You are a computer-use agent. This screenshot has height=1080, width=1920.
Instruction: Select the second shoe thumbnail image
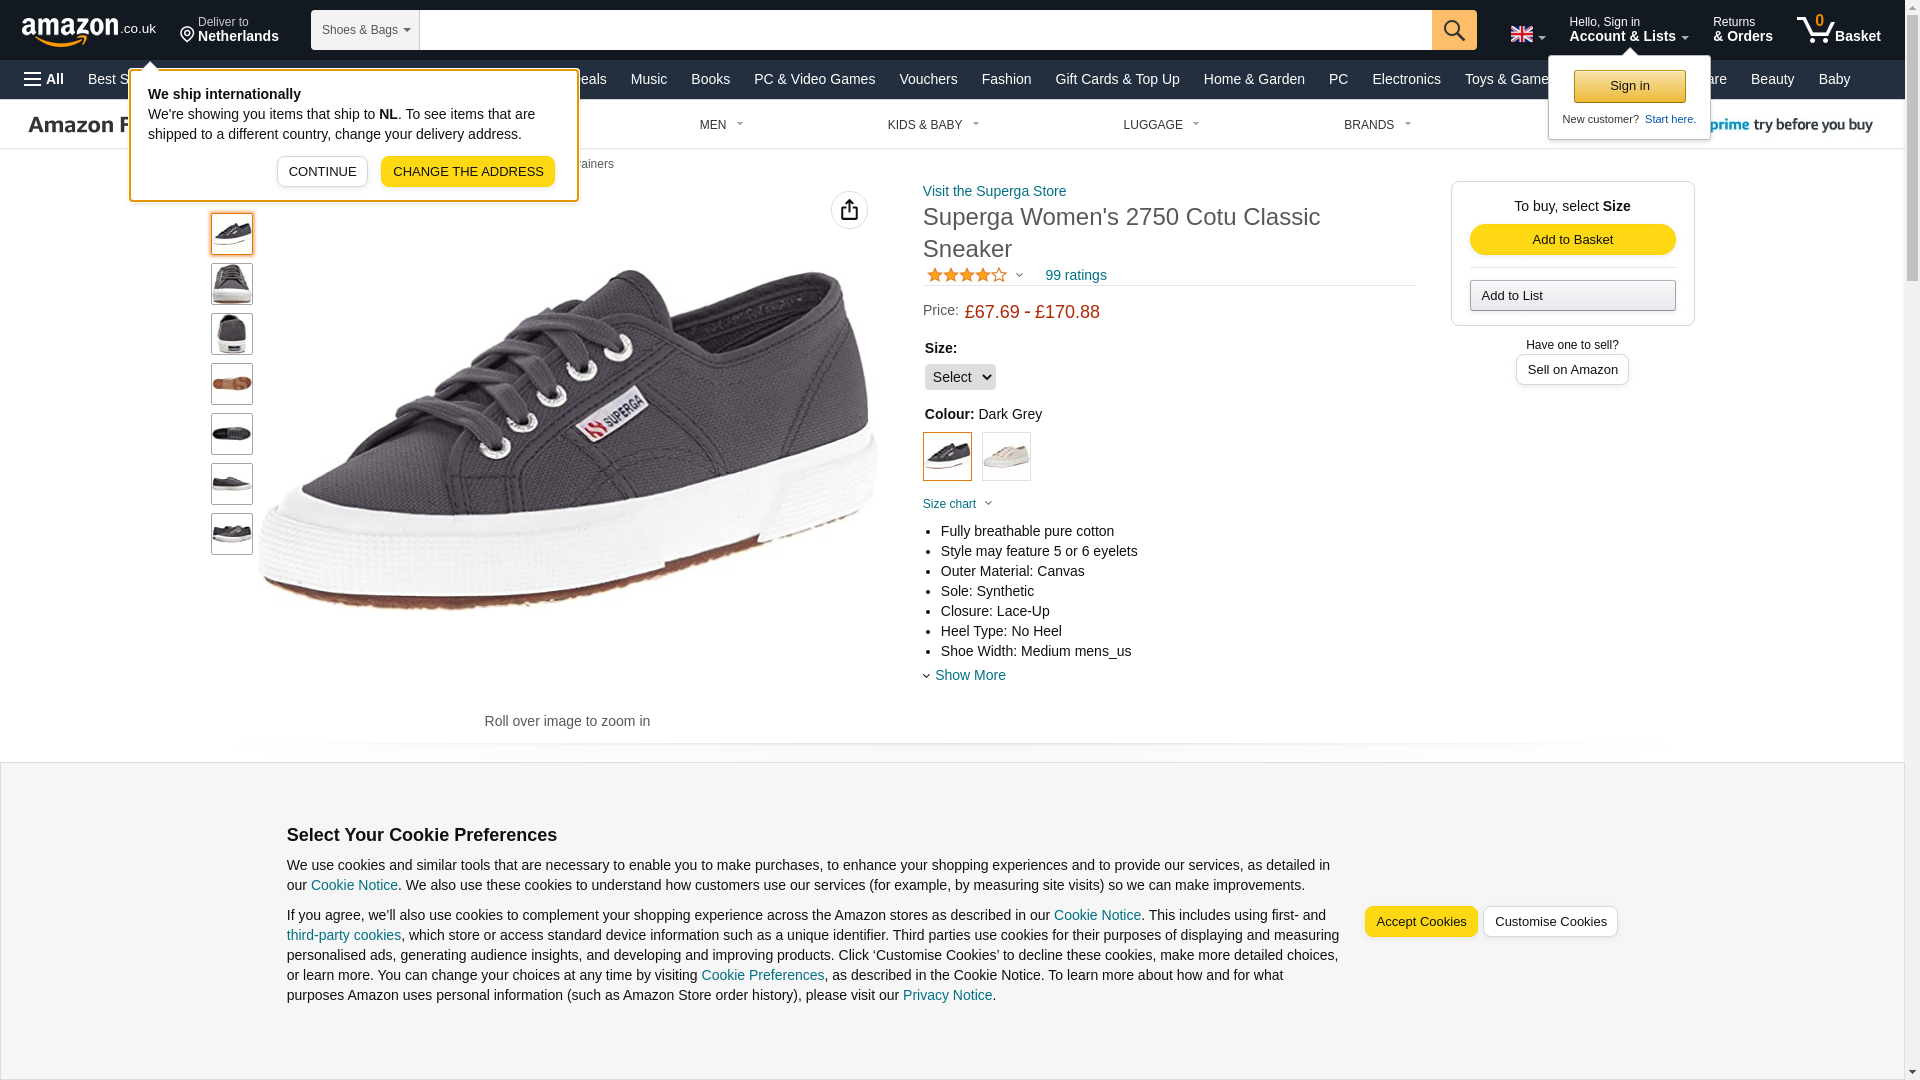point(232,284)
